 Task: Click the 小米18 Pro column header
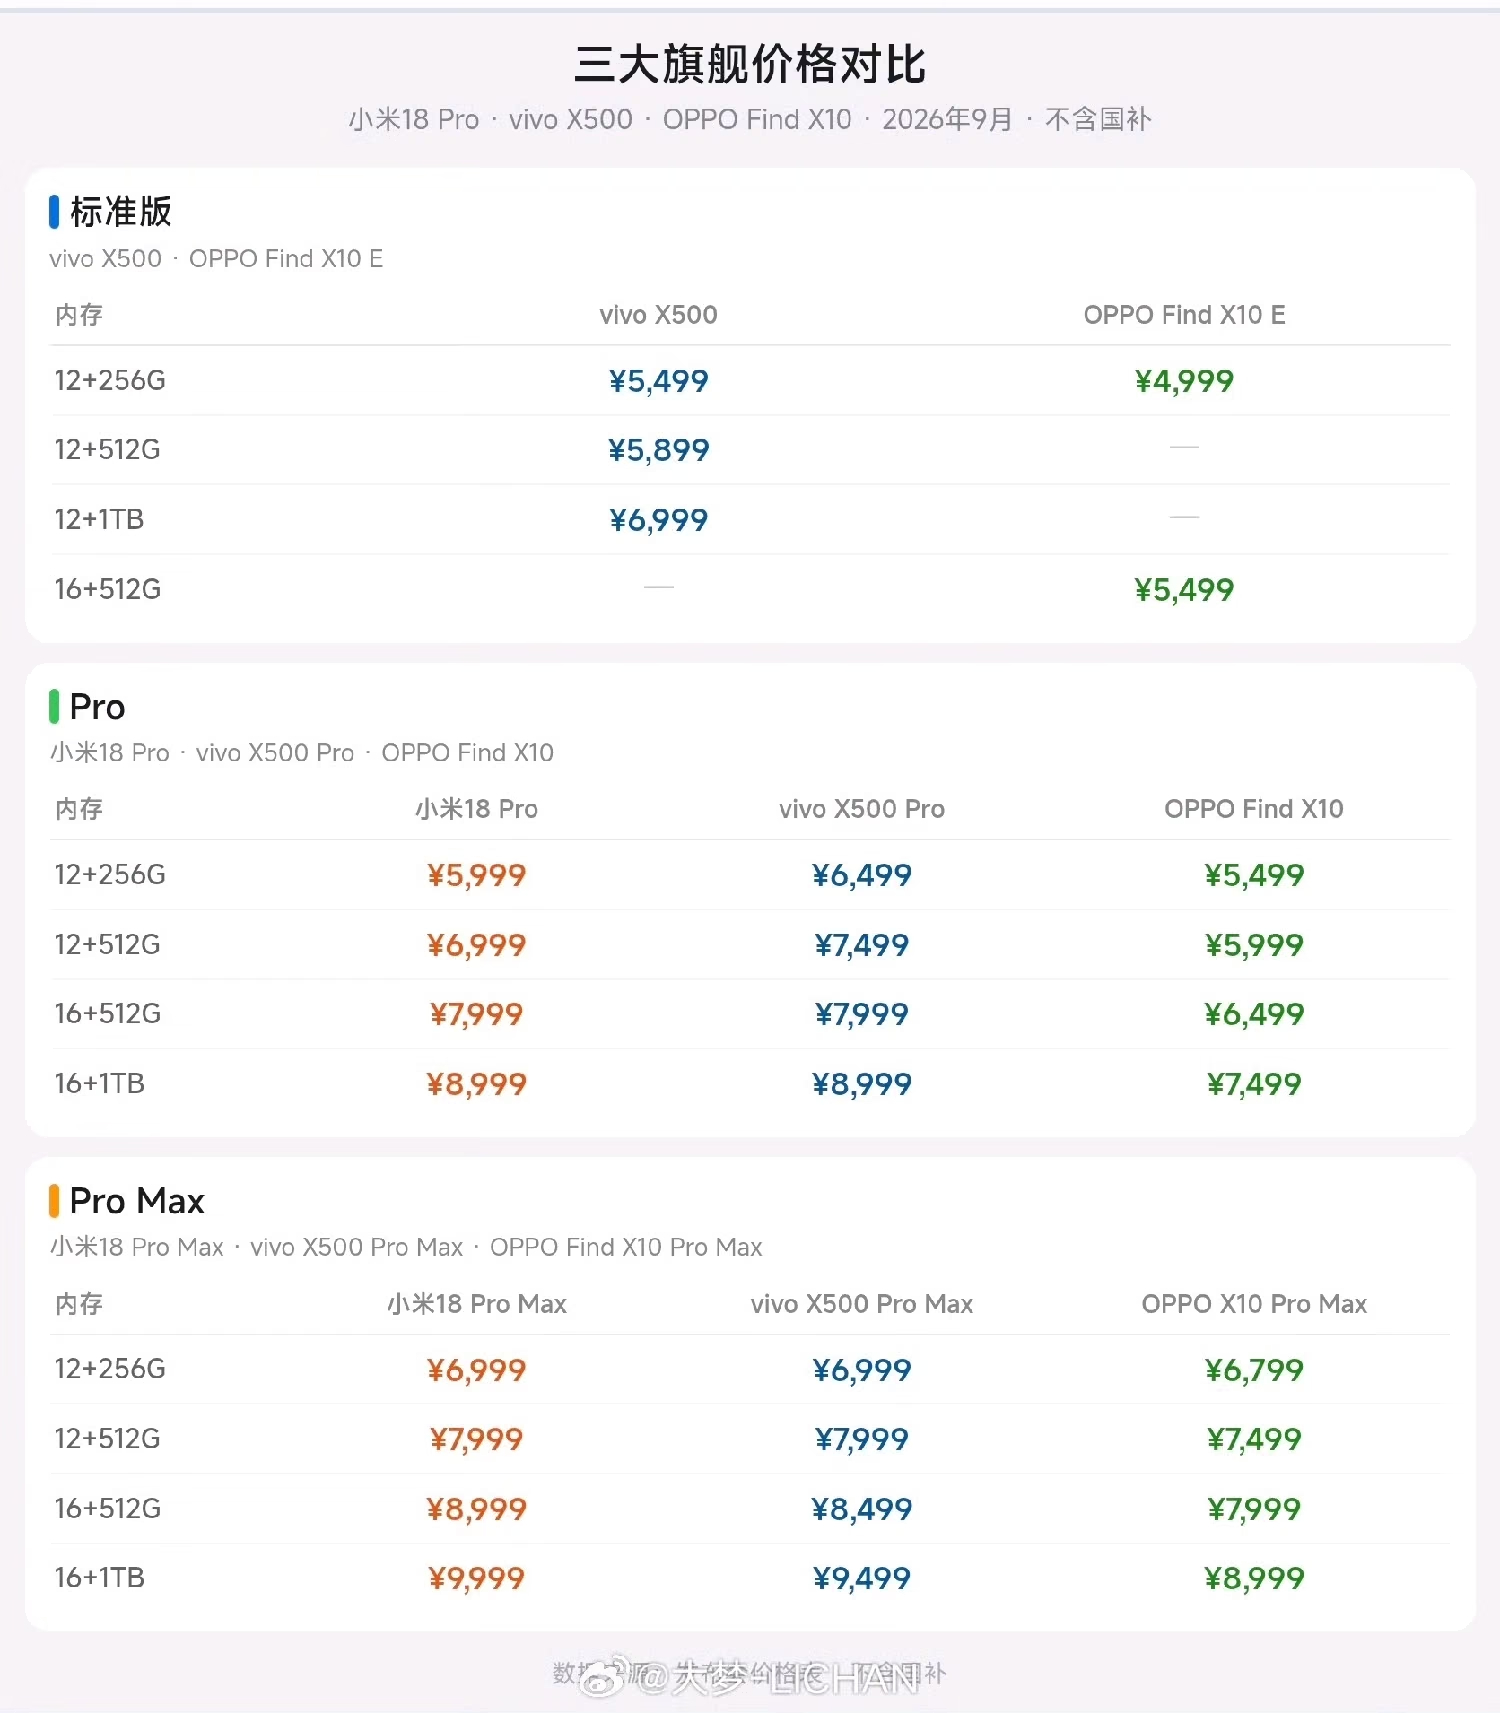(477, 809)
